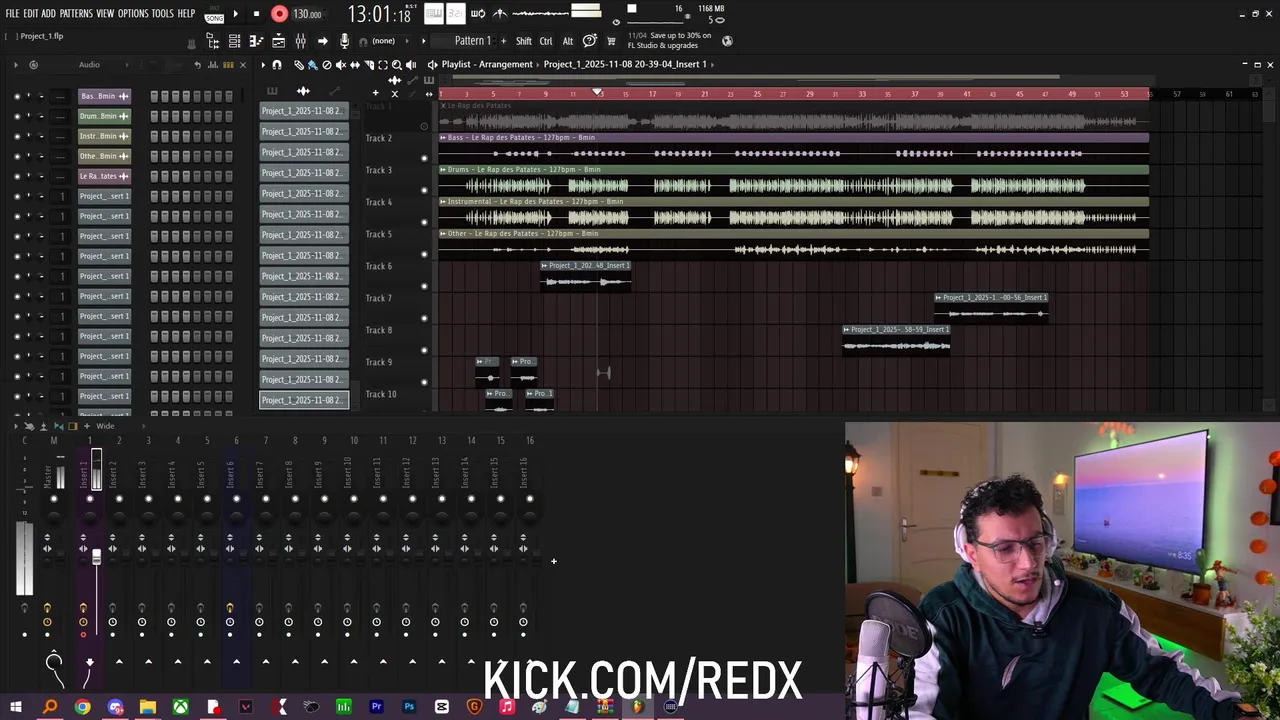Open the help question-mark icon
1280x720 pixels.
(590, 41)
